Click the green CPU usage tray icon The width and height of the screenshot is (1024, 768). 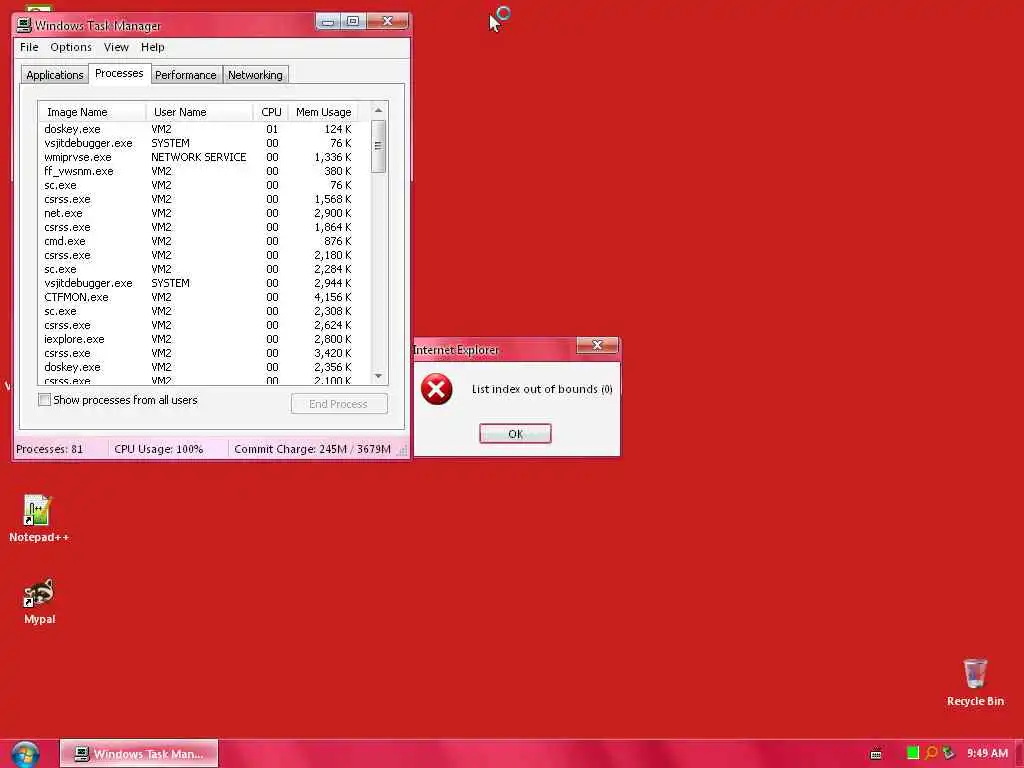913,753
